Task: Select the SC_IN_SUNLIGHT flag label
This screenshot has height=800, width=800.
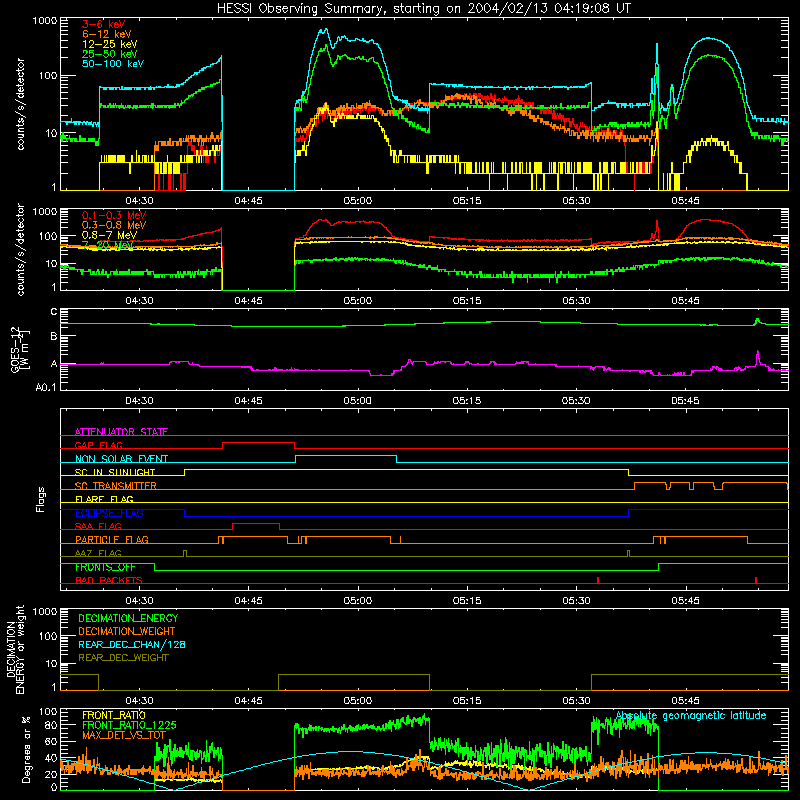Action: [115, 472]
